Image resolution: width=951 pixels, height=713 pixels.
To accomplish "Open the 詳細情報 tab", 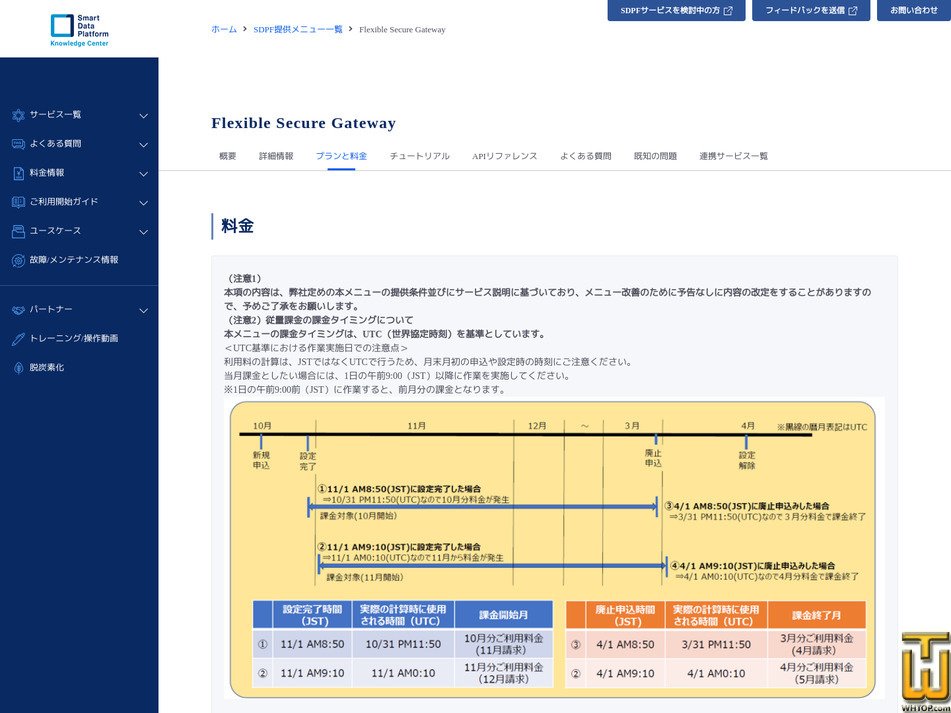I will (276, 156).
